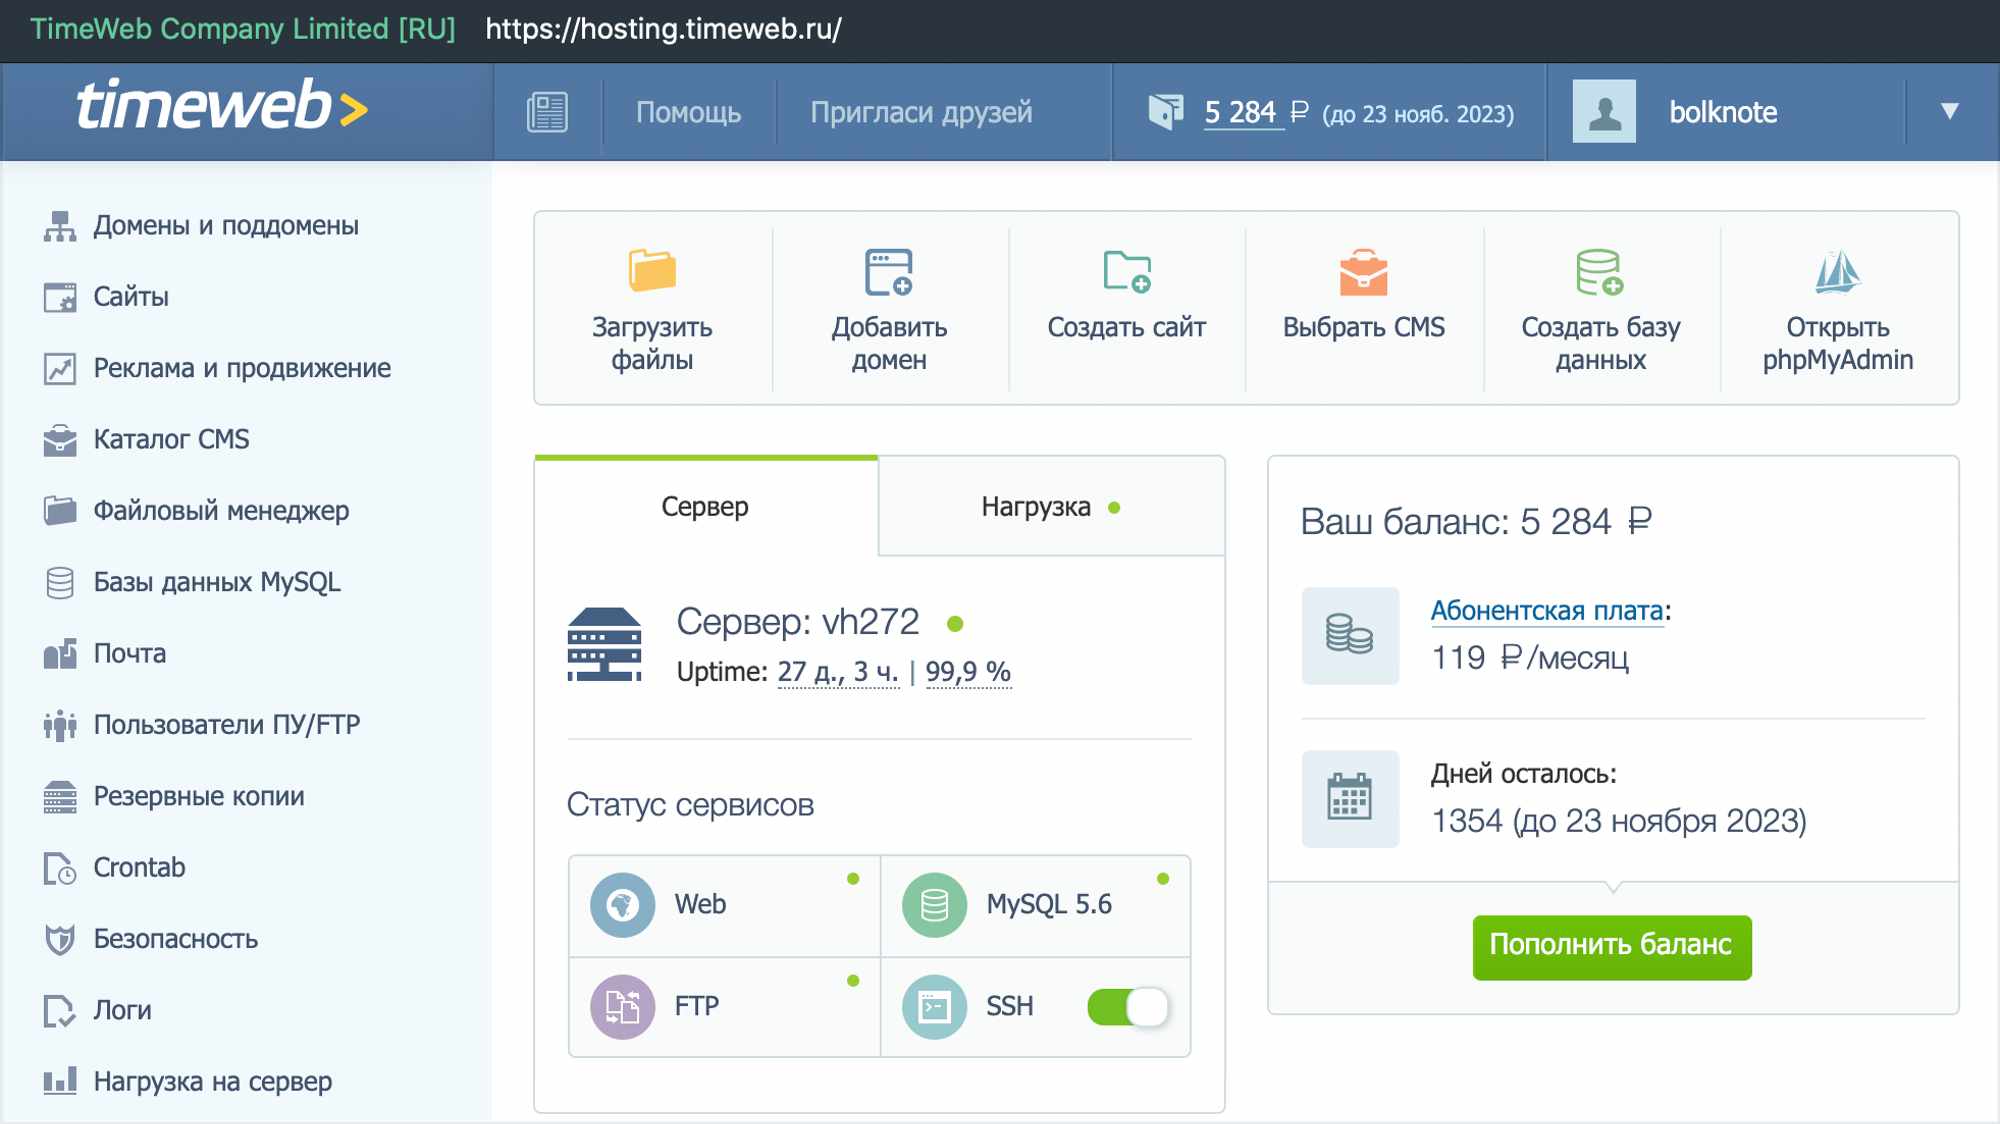Switch to the Нагрузка tab
Viewport: 2000px width, 1124px height.
pos(1051,507)
